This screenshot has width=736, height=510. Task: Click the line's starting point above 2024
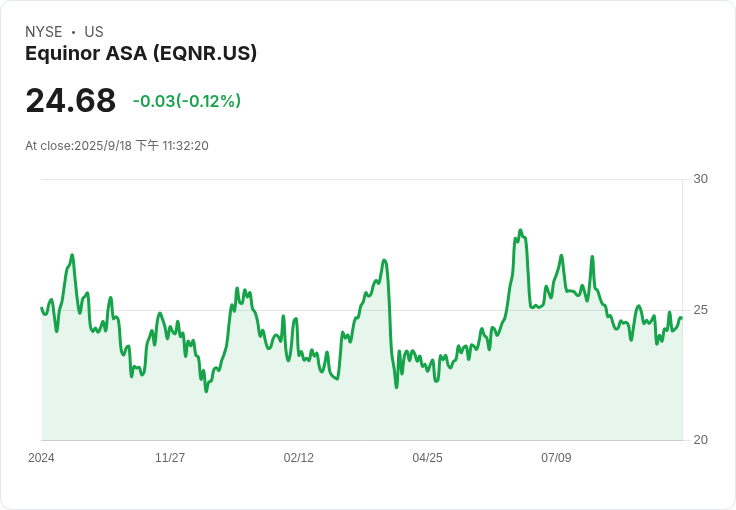point(41,308)
